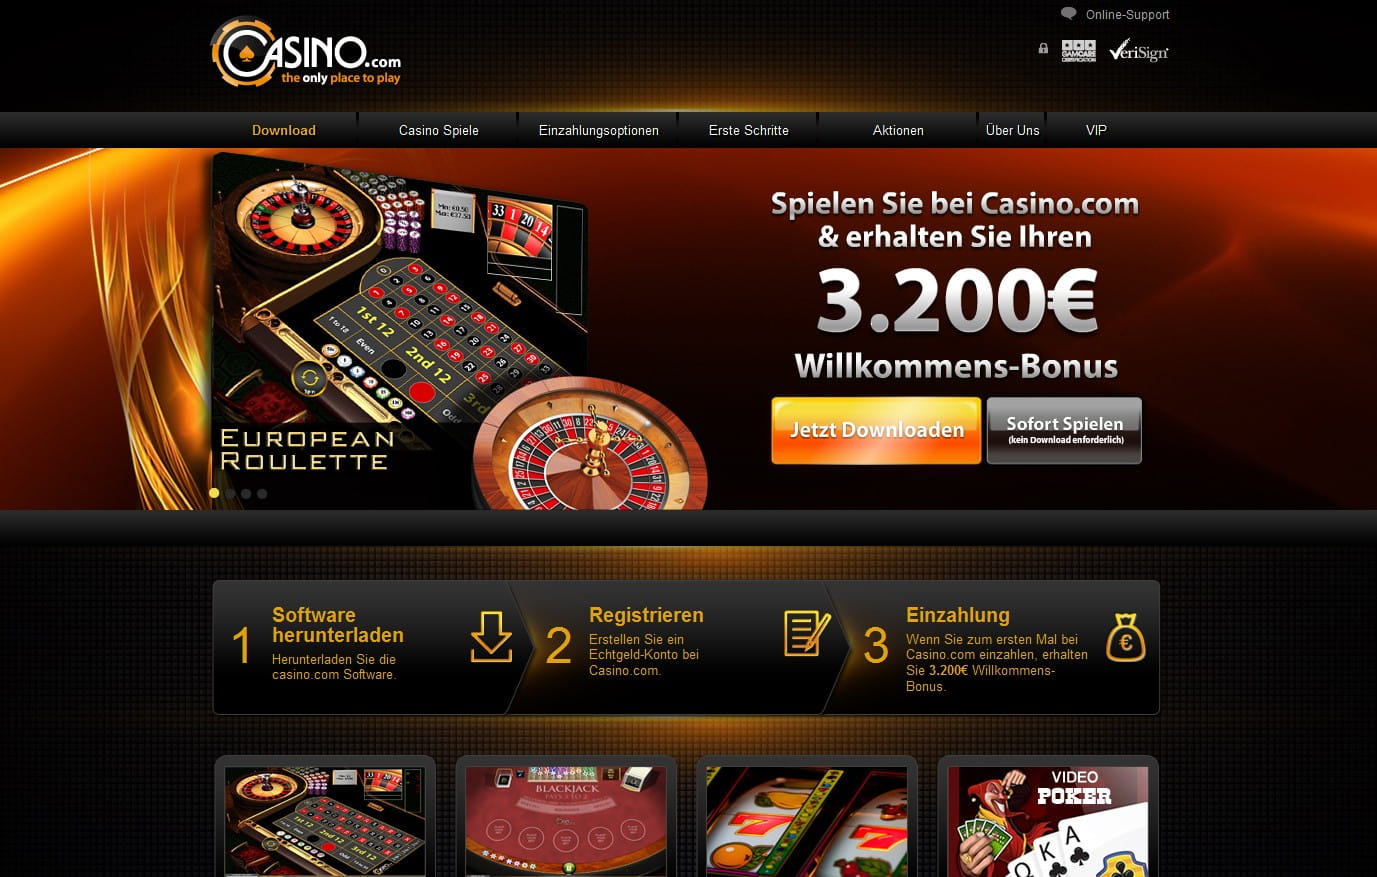Open the Video Poker game thumbnail
1377x877 pixels.
1048,821
